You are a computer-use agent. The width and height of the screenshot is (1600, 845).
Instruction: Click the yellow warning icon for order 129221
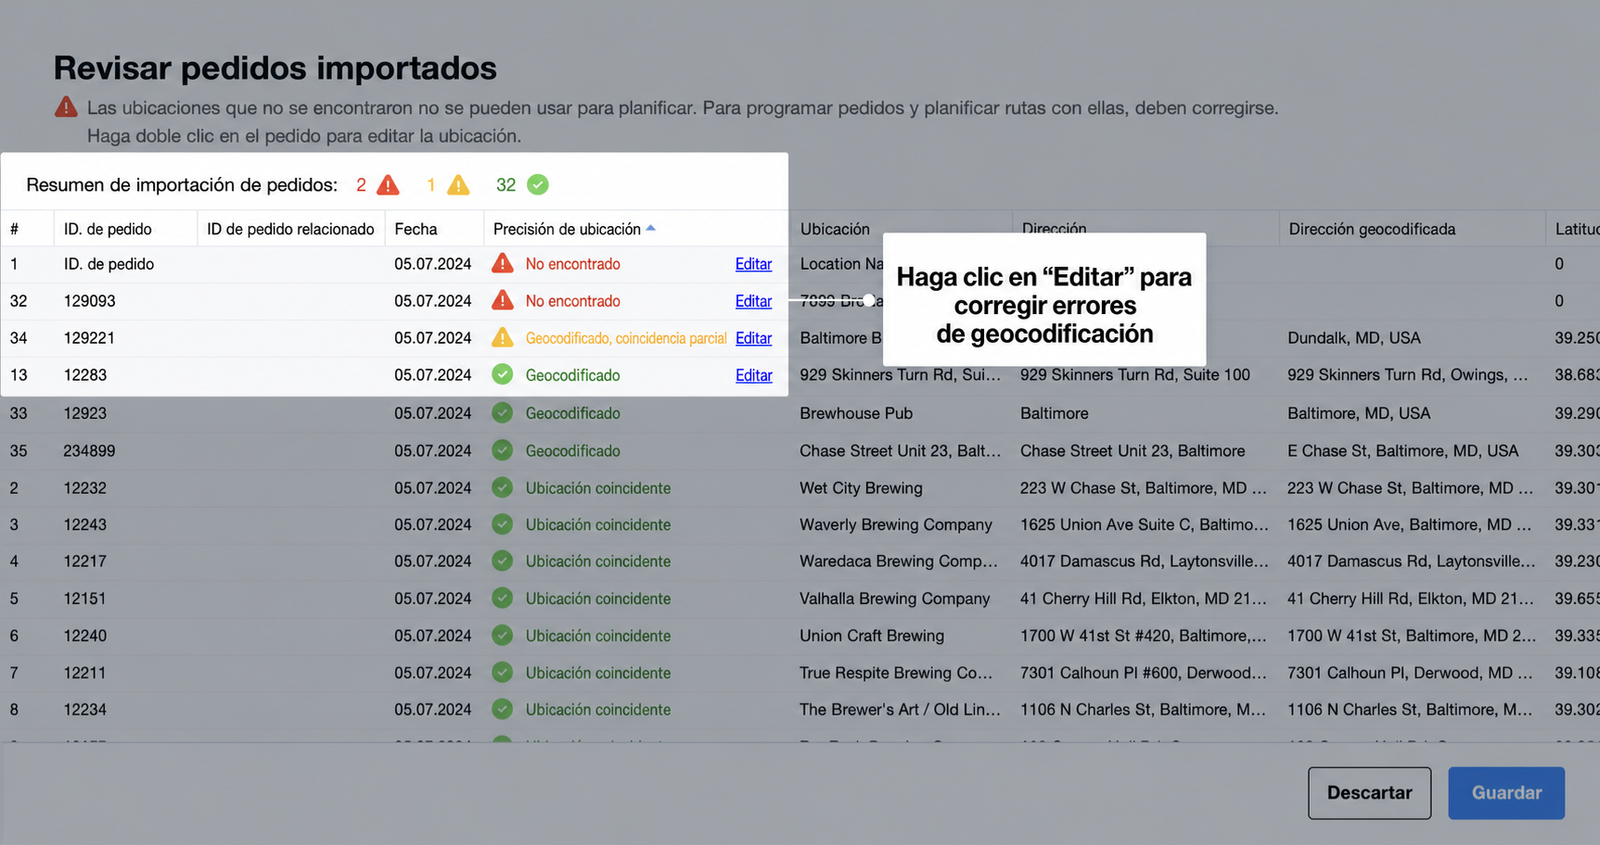[502, 338]
